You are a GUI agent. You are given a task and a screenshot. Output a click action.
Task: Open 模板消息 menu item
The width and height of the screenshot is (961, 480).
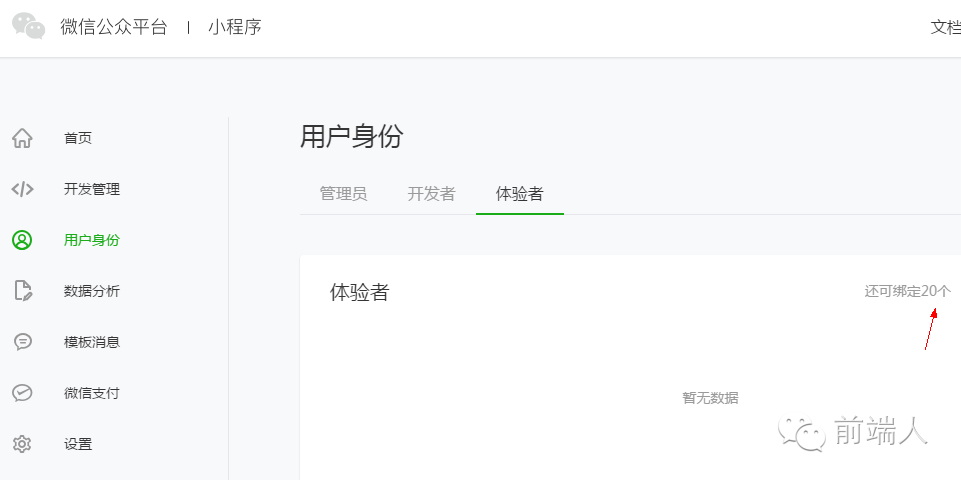point(92,342)
